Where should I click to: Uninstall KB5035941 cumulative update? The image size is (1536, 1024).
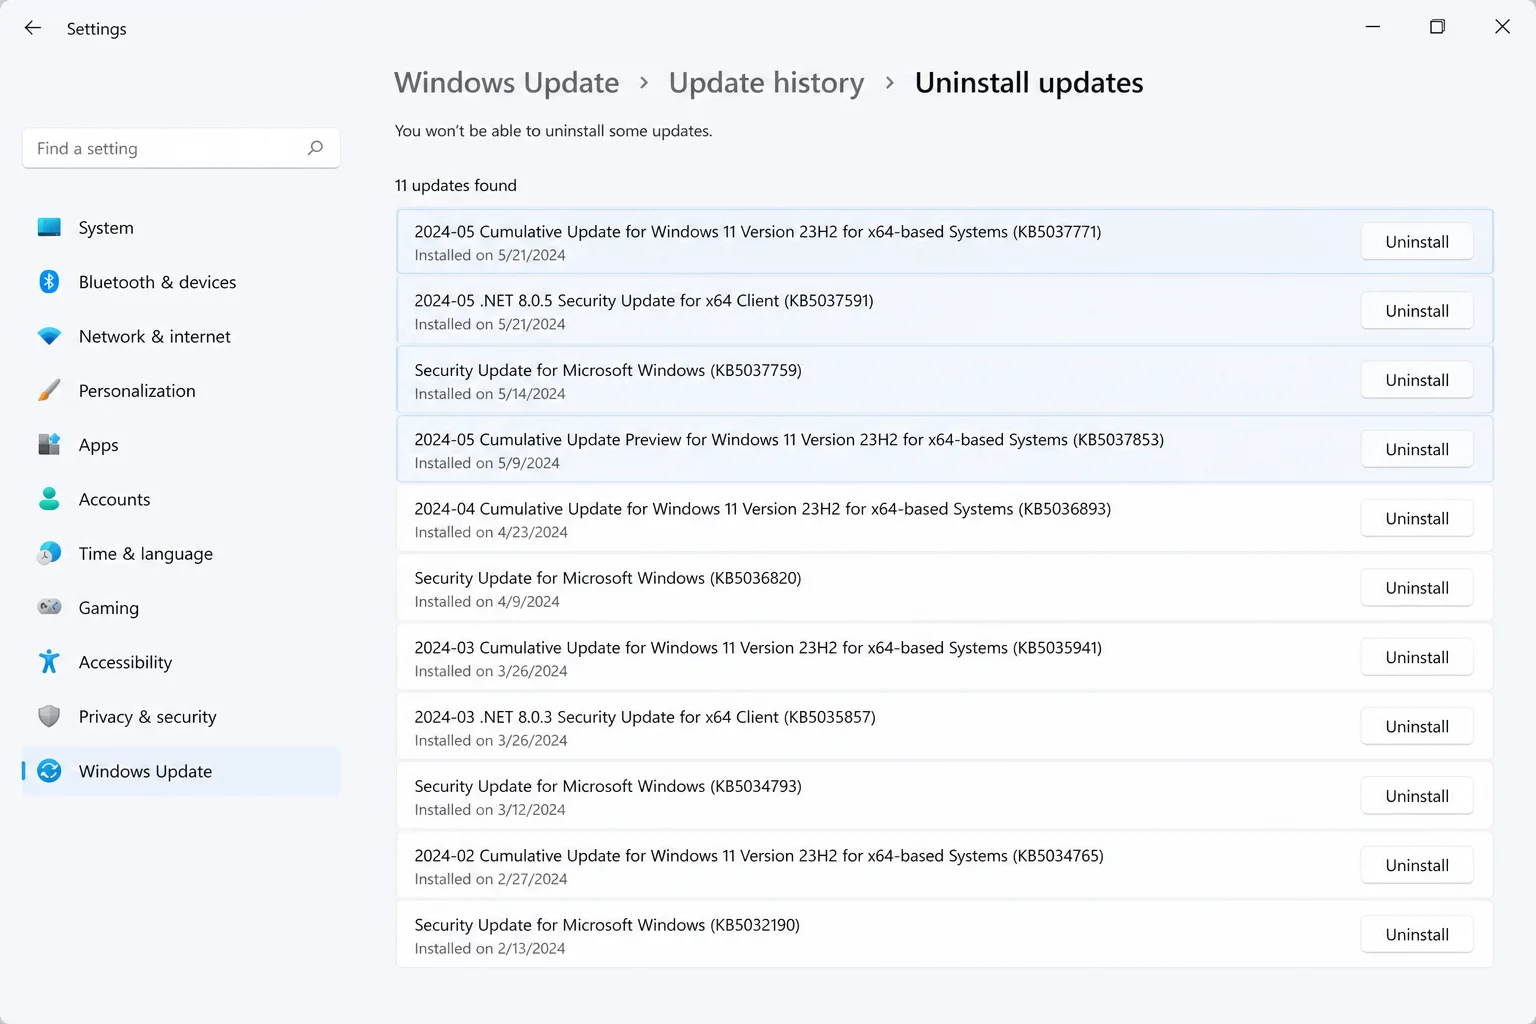pyautogui.click(x=1416, y=657)
